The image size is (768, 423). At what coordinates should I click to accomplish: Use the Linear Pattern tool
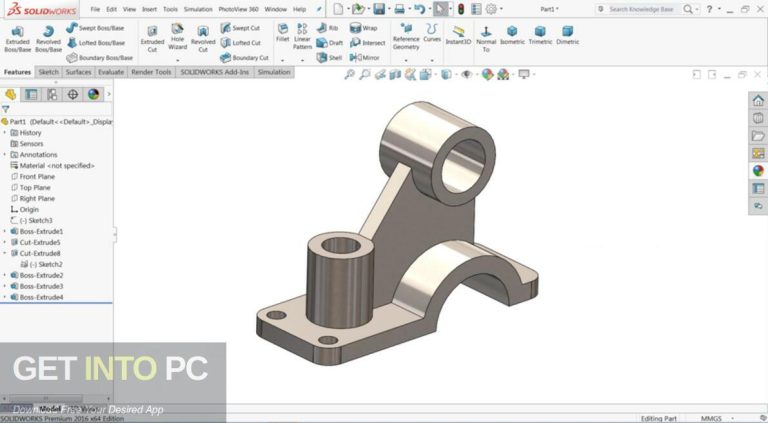tap(302, 37)
